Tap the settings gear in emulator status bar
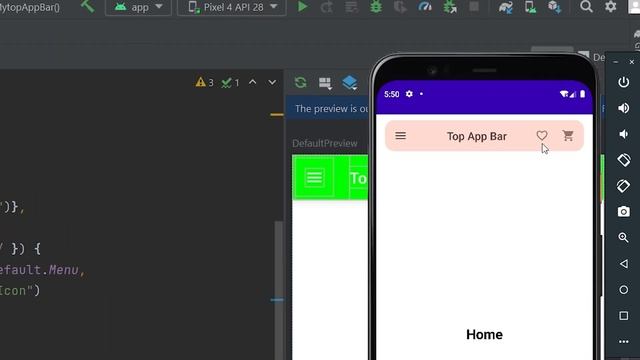The height and width of the screenshot is (360, 640). click(x=409, y=94)
